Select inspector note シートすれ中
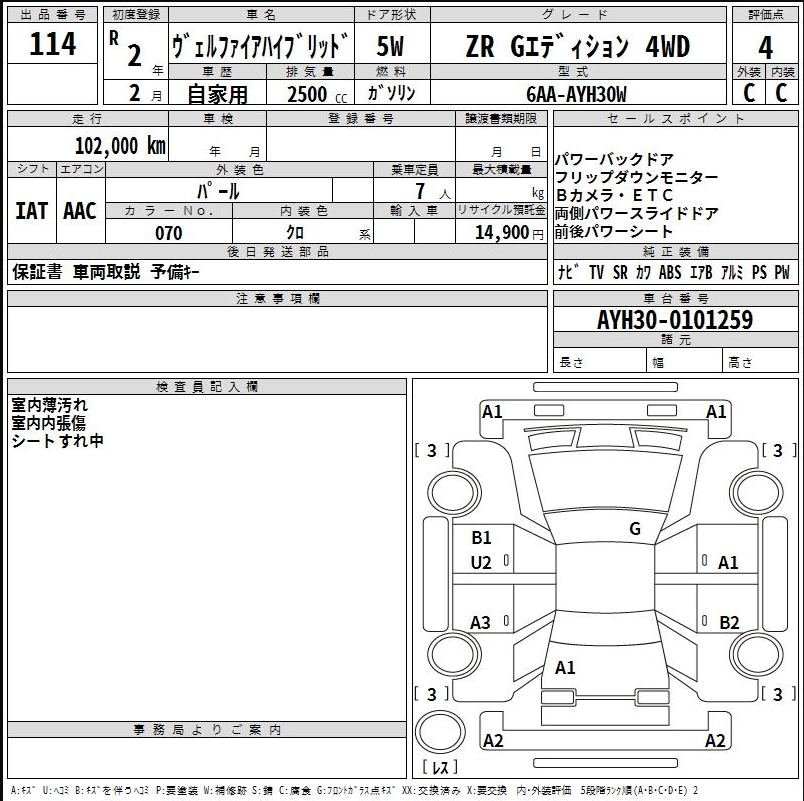804x801 pixels. coord(58,441)
